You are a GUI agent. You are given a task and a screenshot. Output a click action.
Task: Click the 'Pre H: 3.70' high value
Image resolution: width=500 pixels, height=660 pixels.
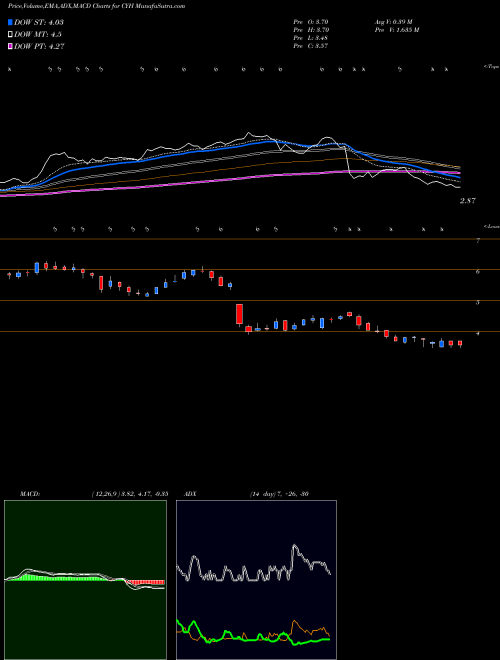pos(311,30)
